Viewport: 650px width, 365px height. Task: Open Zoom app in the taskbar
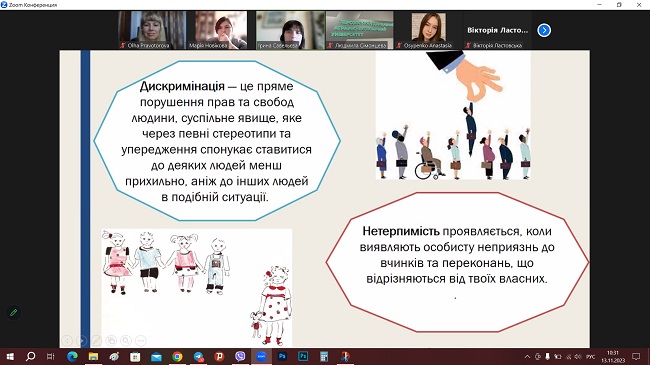(261, 356)
